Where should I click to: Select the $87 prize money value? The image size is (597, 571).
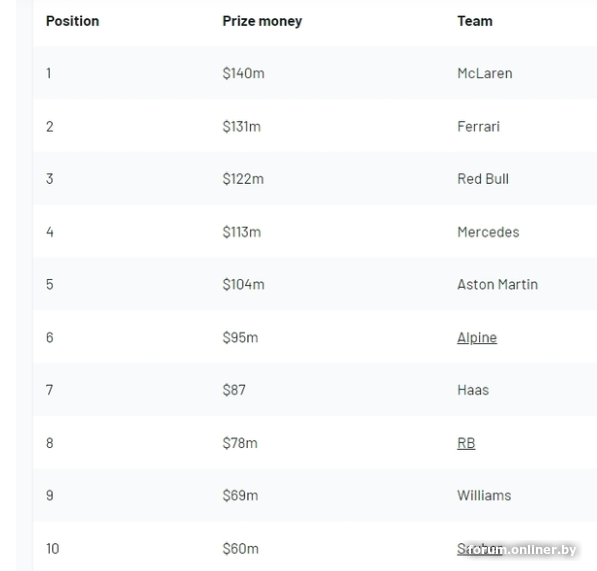click(234, 390)
